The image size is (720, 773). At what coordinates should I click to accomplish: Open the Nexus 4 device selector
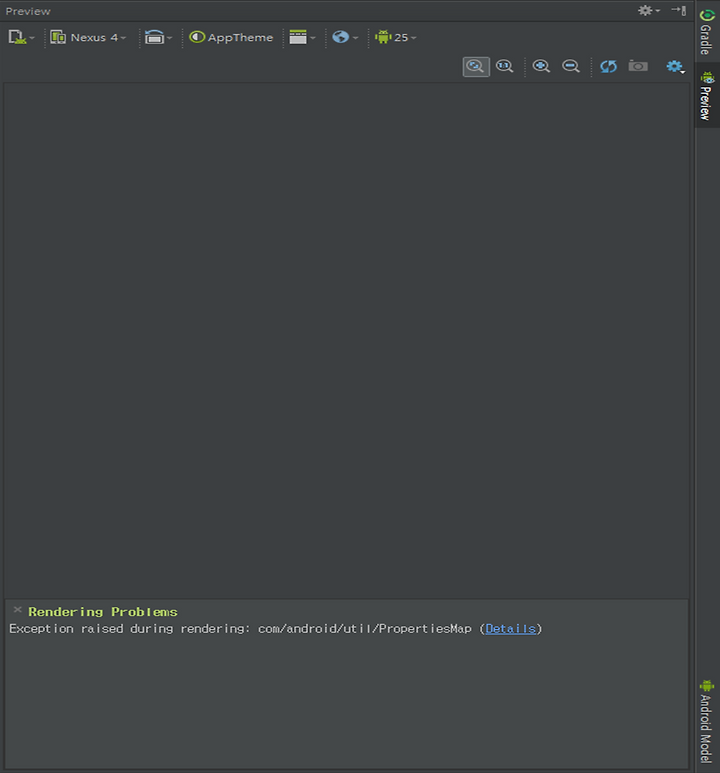click(x=88, y=37)
